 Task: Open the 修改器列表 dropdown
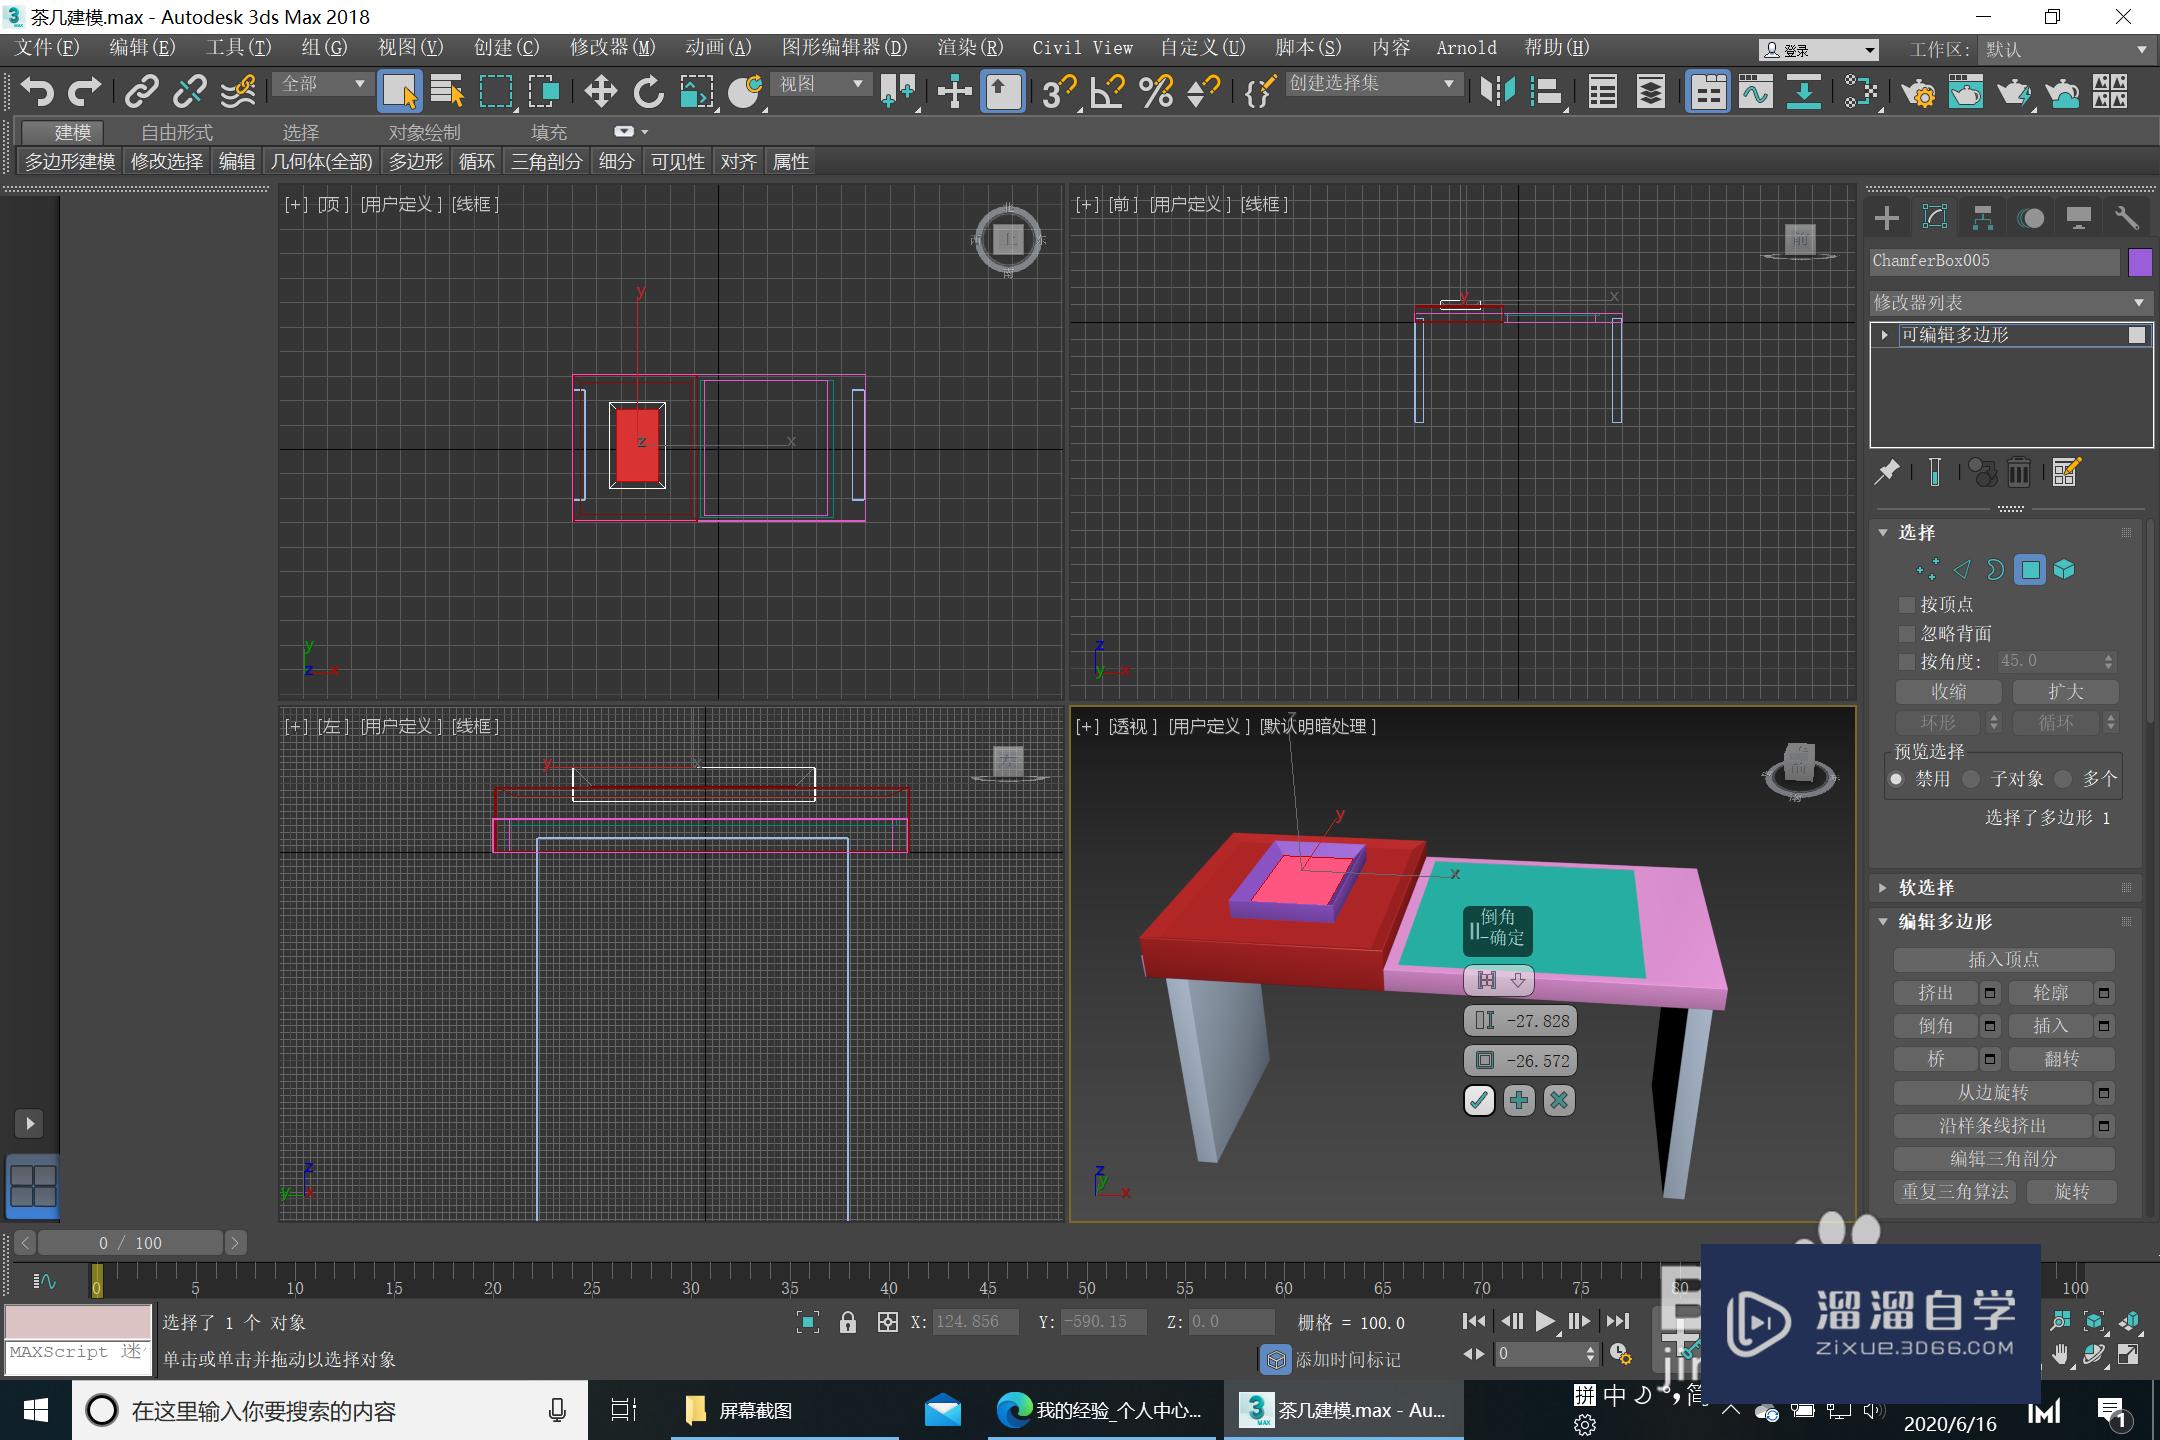[x=2008, y=302]
